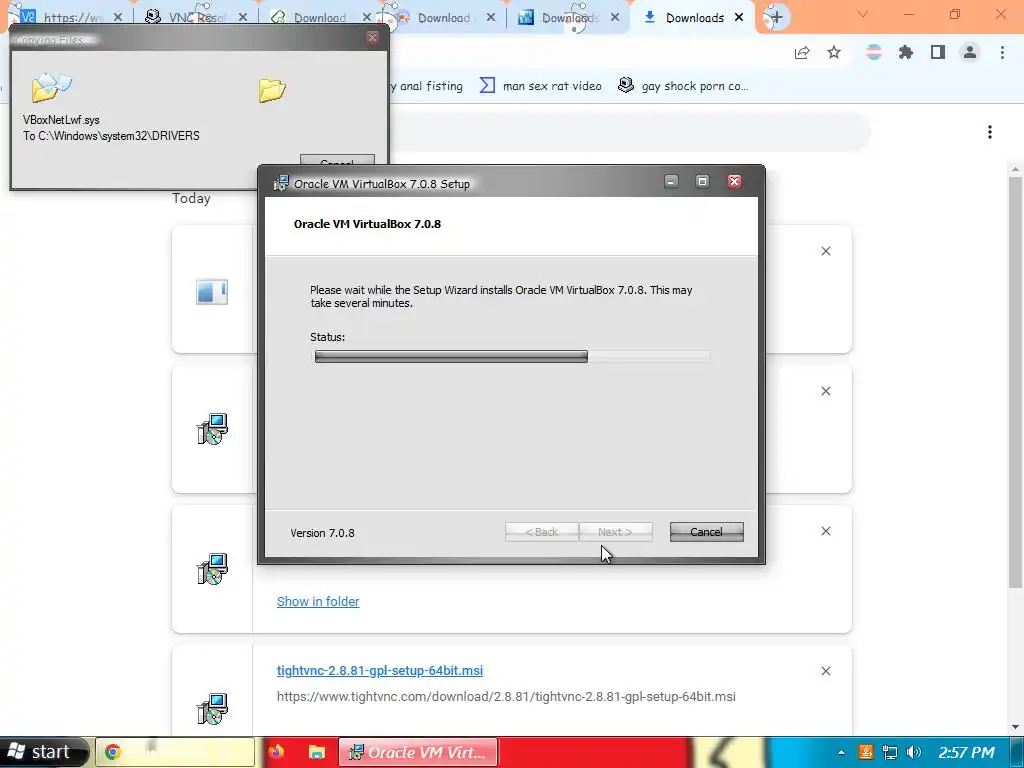Screen dimensions: 1024x768
Task: Click the striped flag extension icon
Action: click(x=874, y=52)
